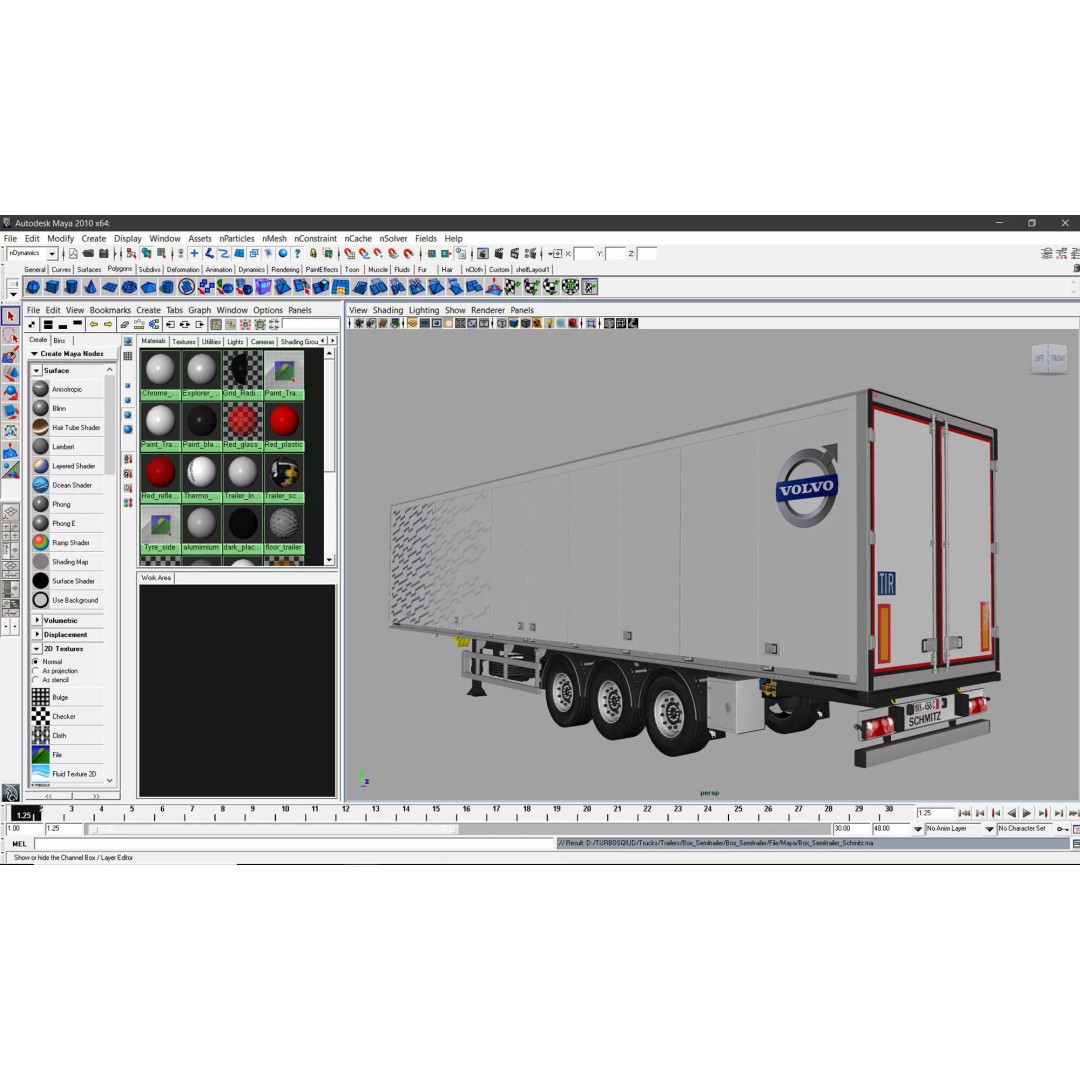Click the render current frame clapperboard icon

pyautogui.click(x=499, y=253)
